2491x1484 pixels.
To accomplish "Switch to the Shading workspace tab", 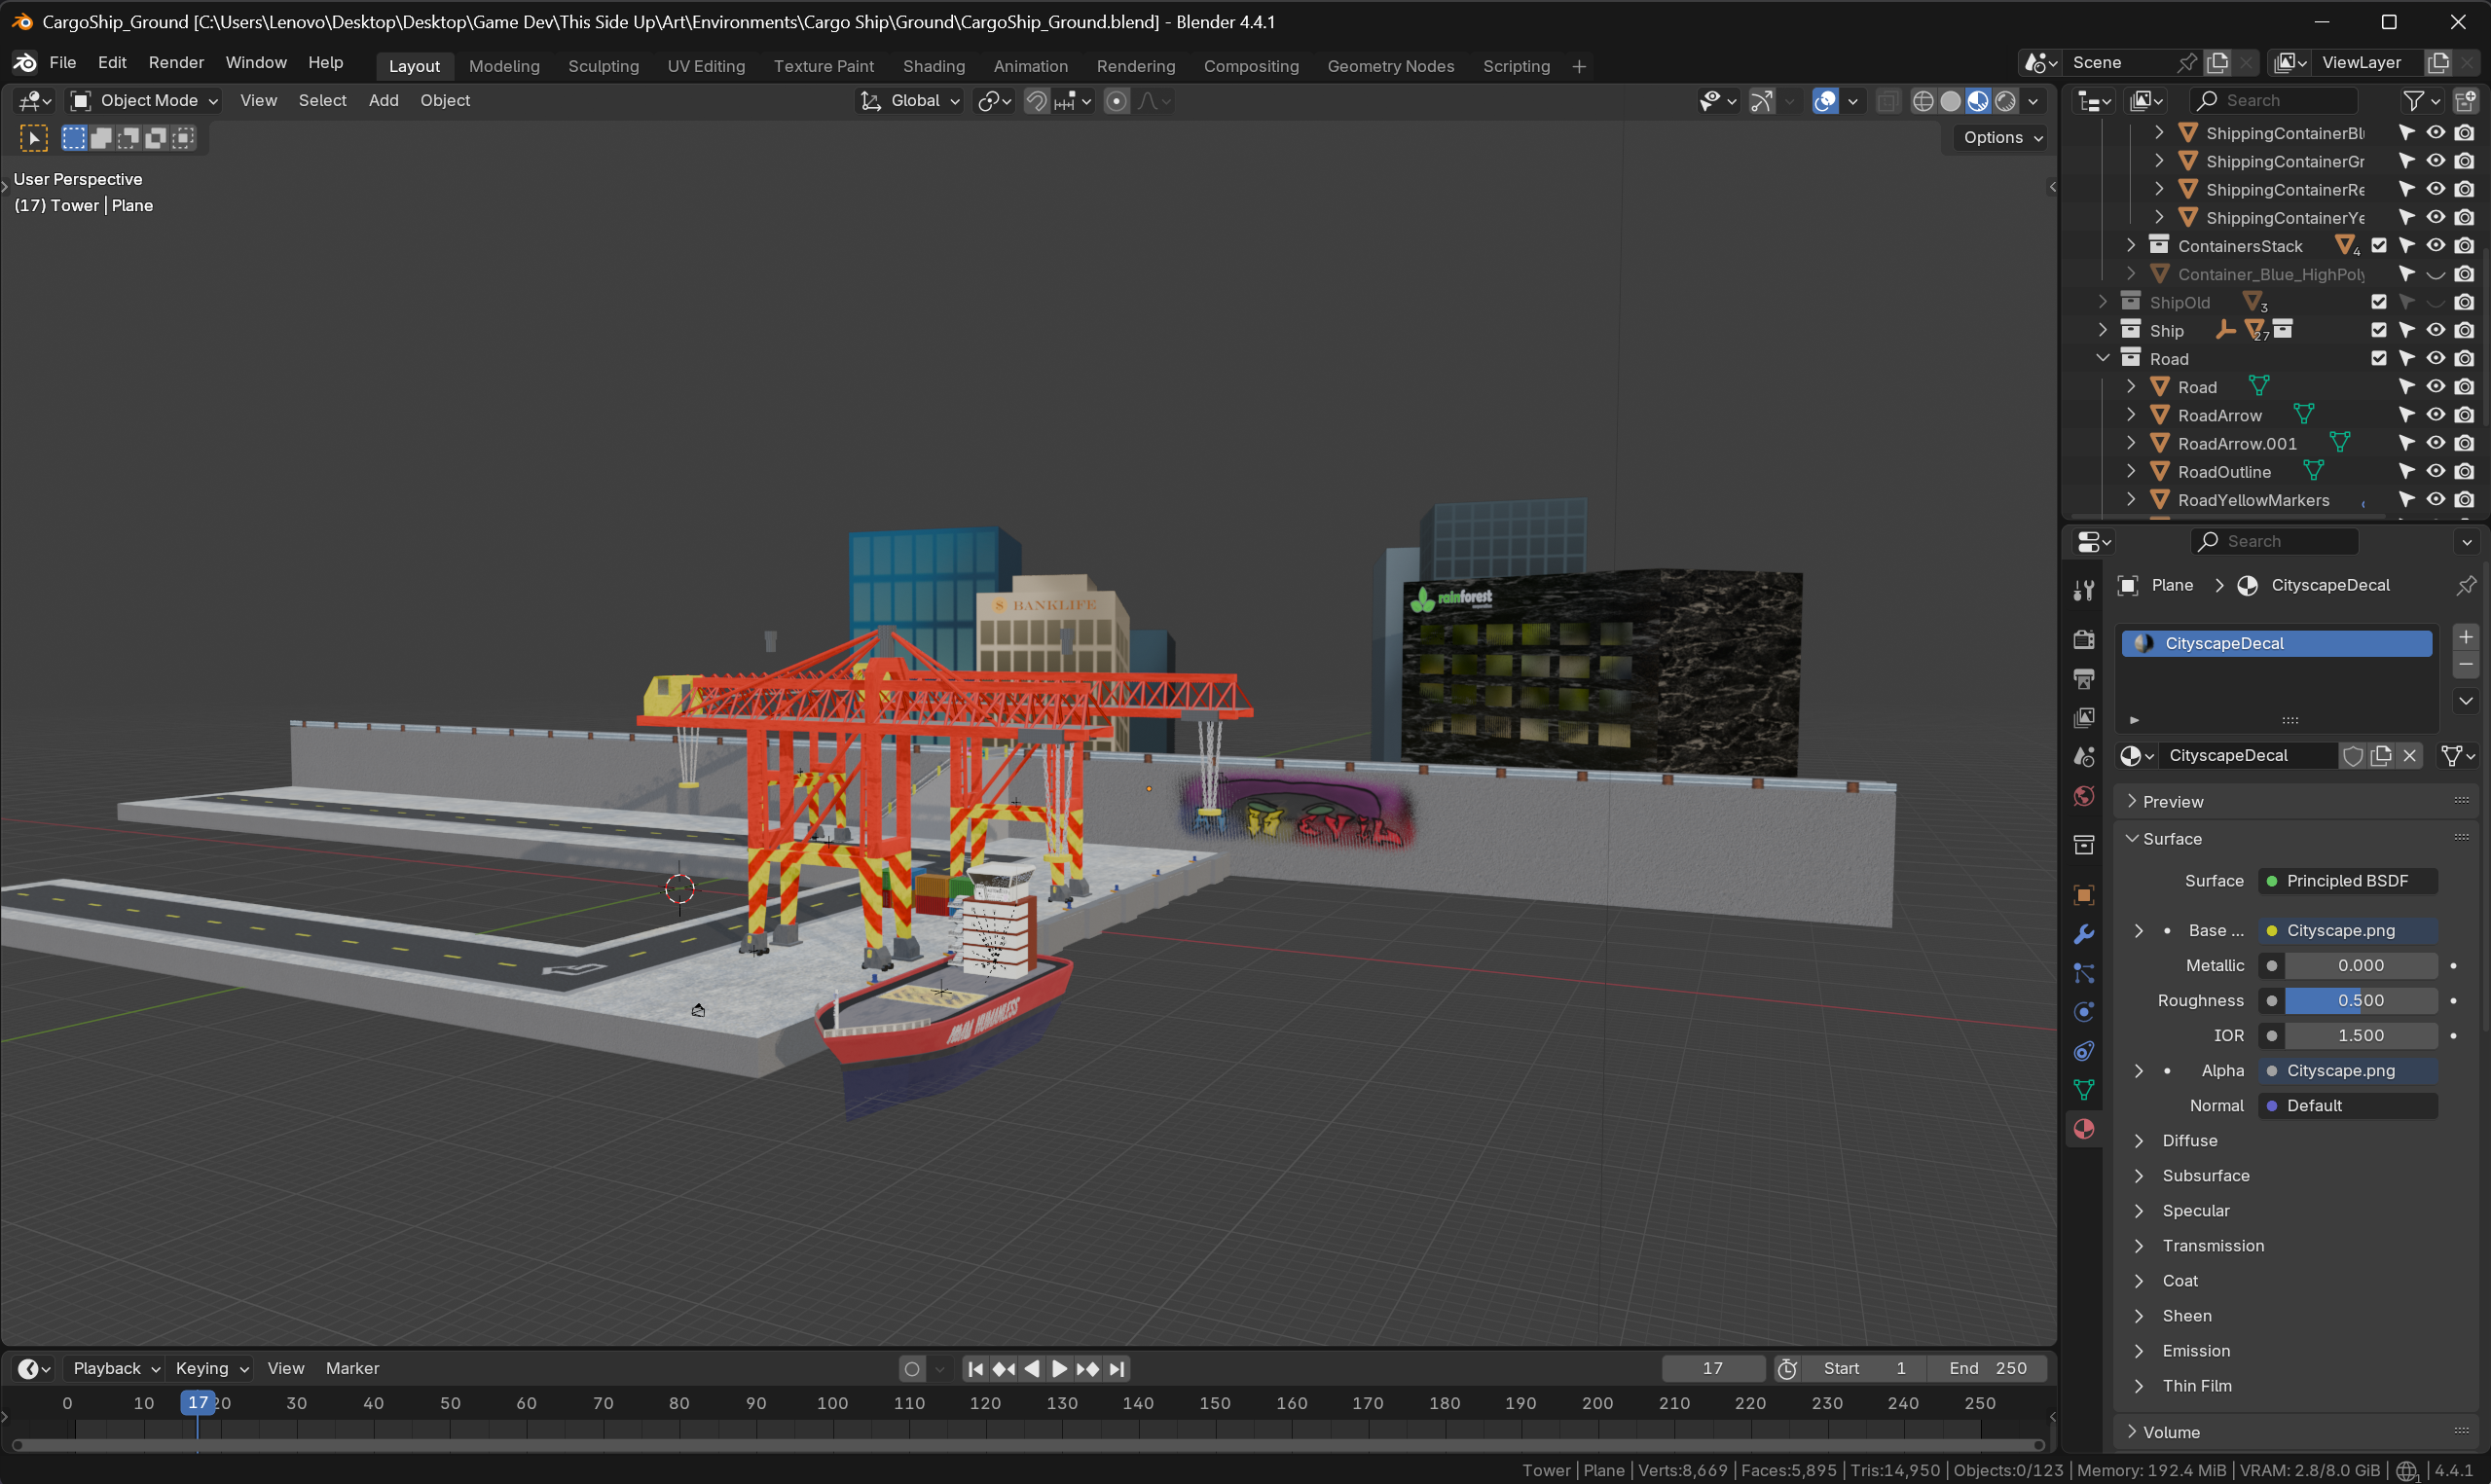I will click(933, 66).
